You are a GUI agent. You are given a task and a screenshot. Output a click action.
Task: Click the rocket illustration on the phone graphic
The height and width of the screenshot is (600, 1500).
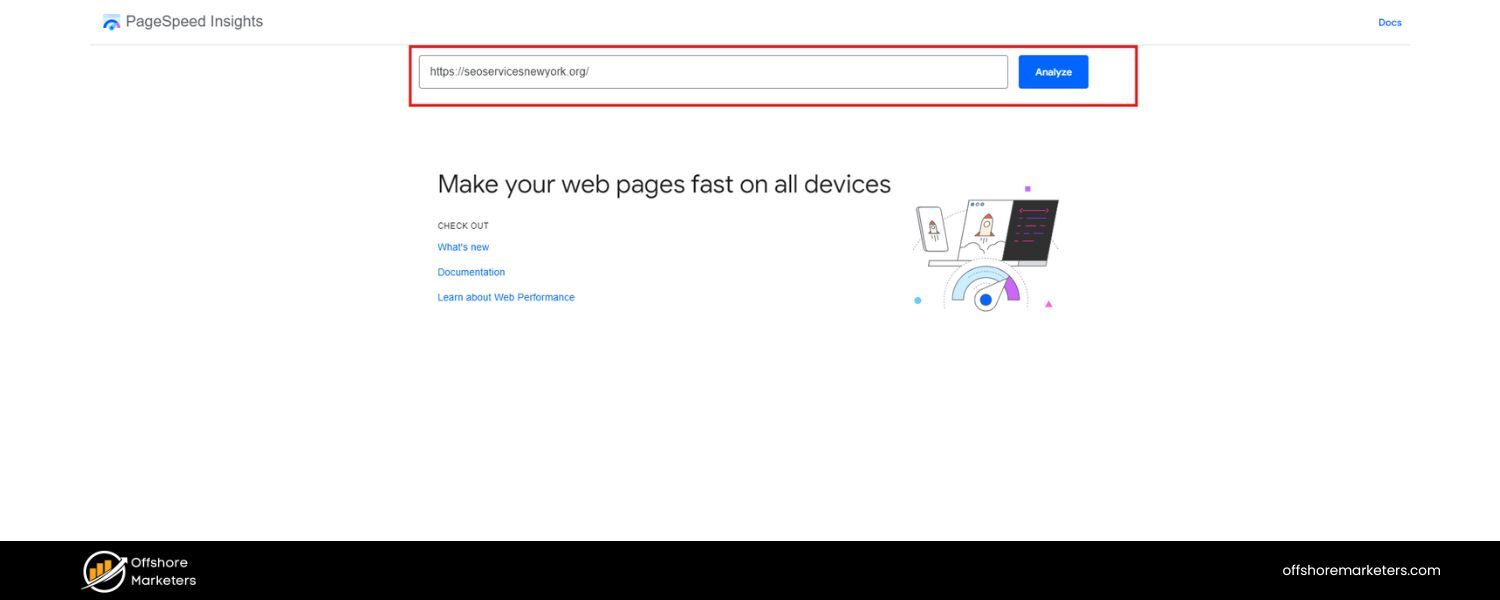tap(933, 227)
